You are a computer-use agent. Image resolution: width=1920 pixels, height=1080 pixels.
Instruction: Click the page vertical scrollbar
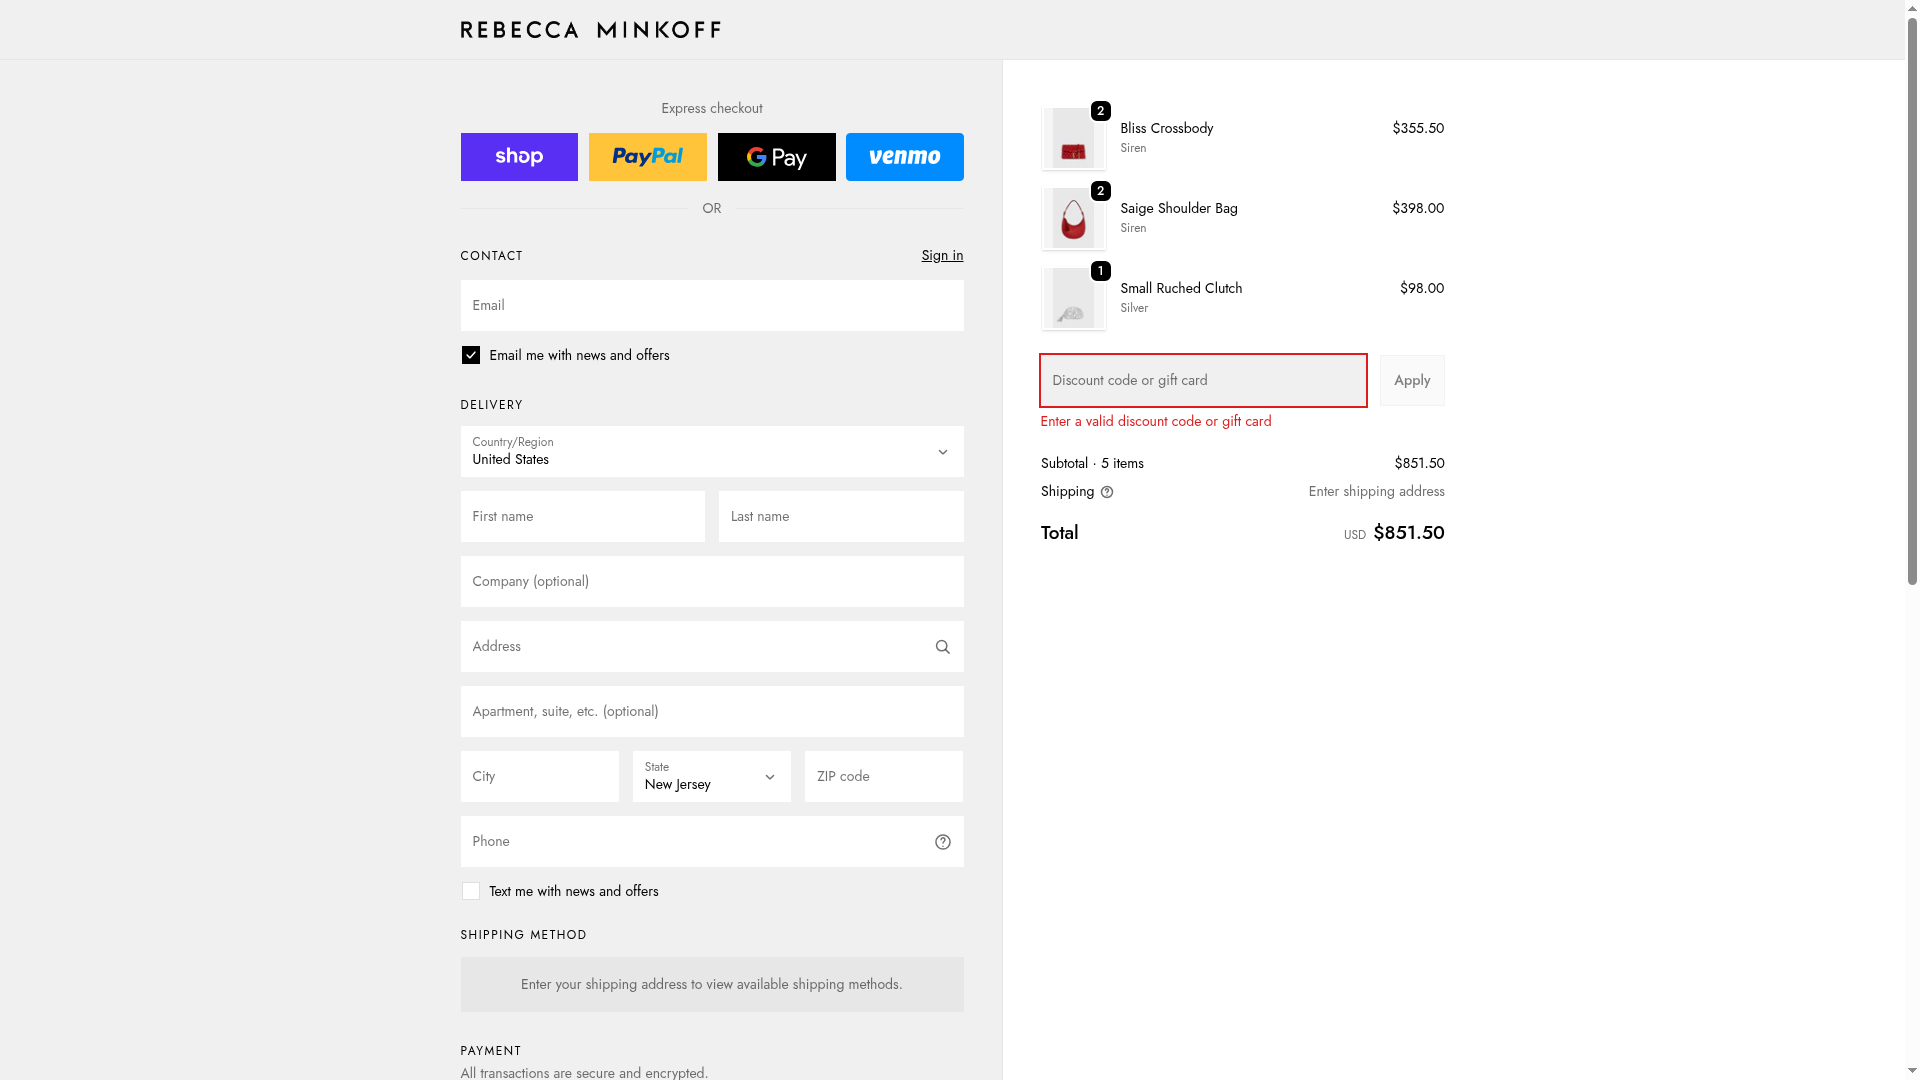[x=1912, y=300]
